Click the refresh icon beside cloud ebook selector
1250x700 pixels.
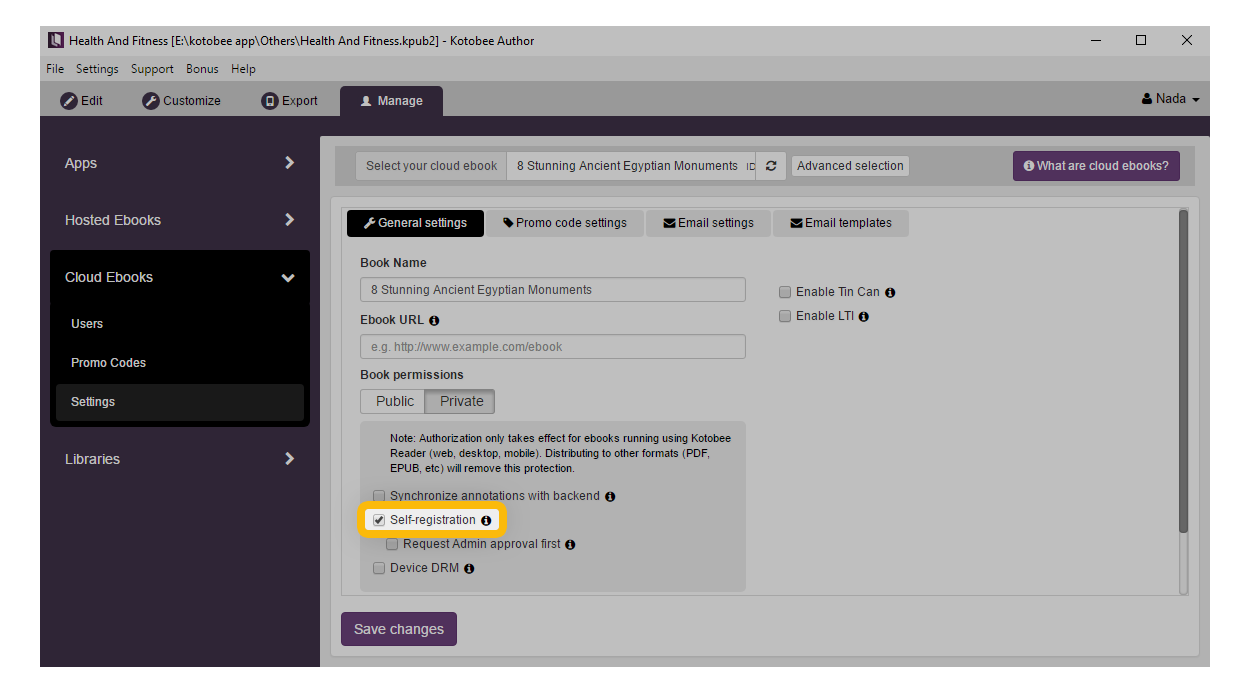coord(770,166)
